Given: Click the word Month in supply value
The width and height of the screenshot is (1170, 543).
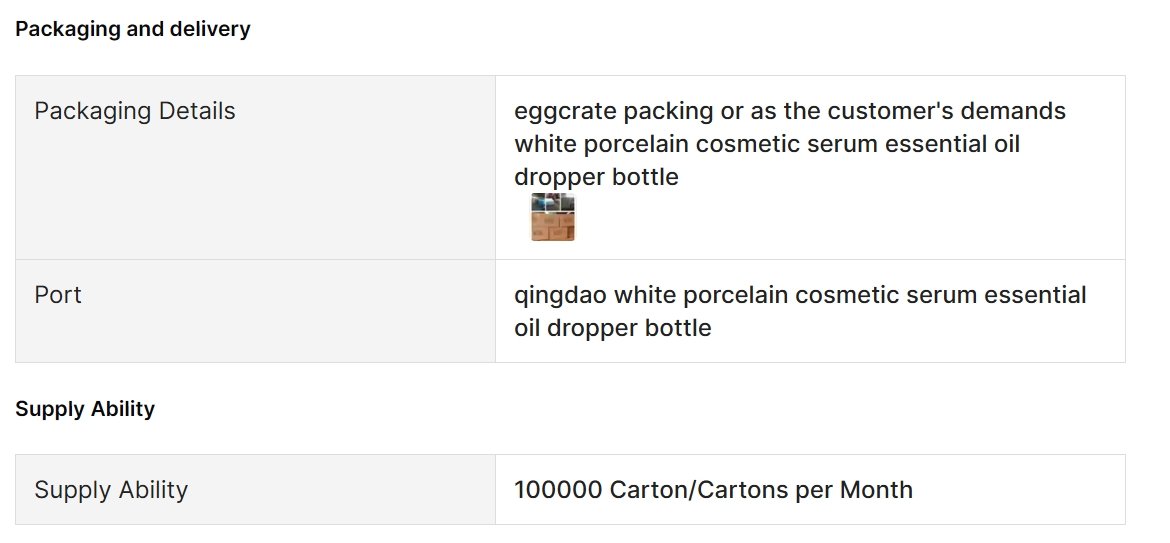Looking at the screenshot, I should (876, 490).
